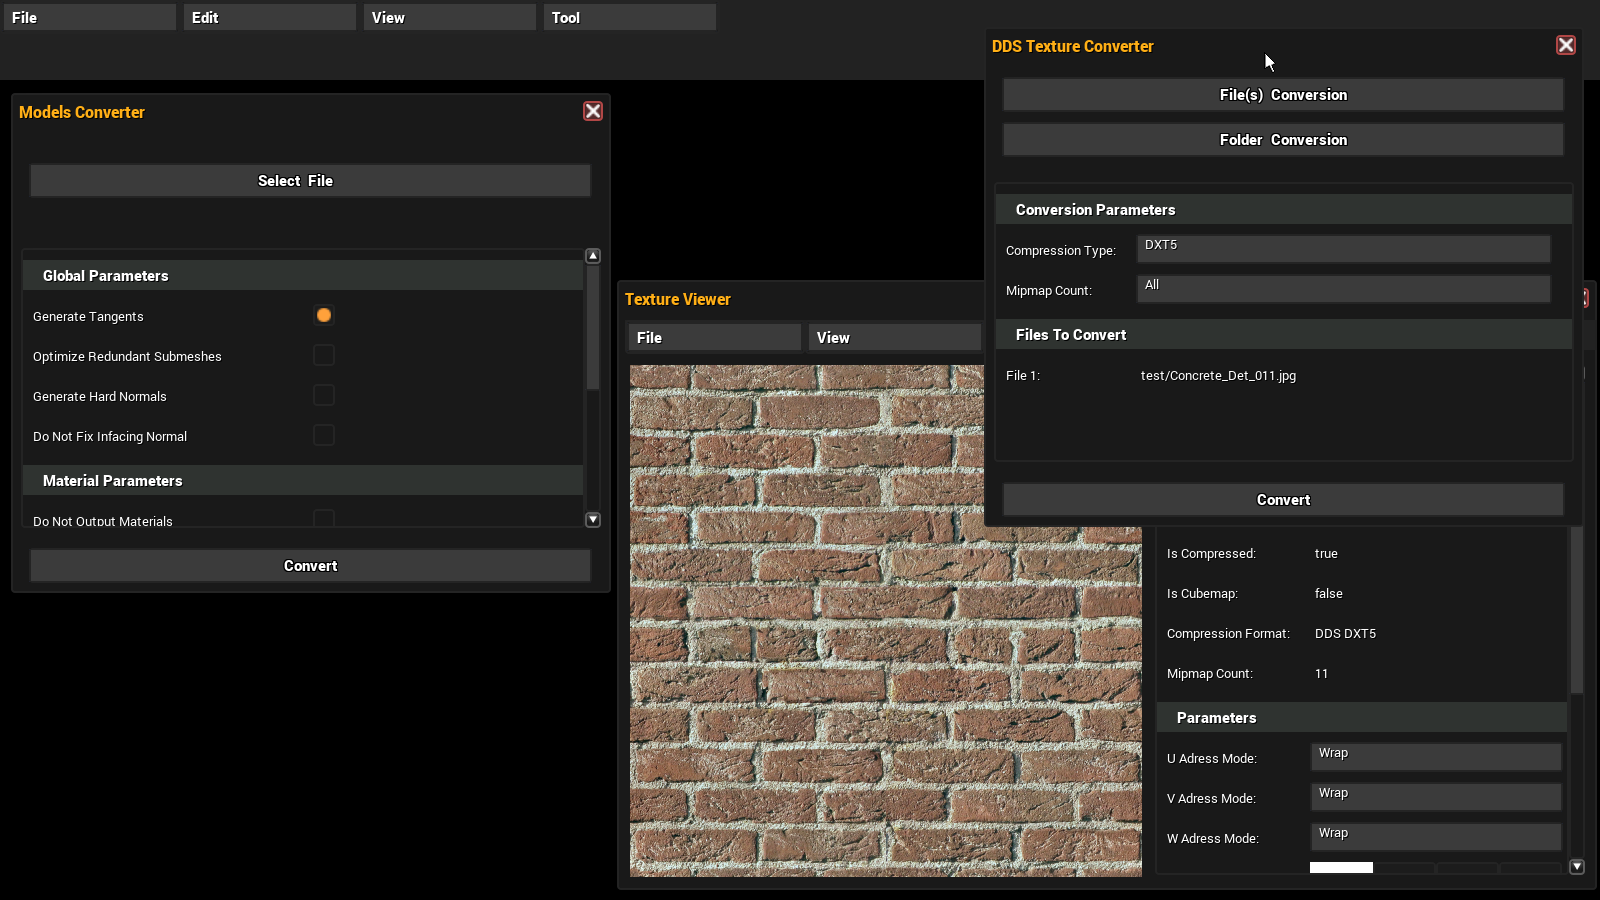The width and height of the screenshot is (1600, 900).
Task: Toggle Generate Hard Normals checkbox
Action: click(x=324, y=395)
